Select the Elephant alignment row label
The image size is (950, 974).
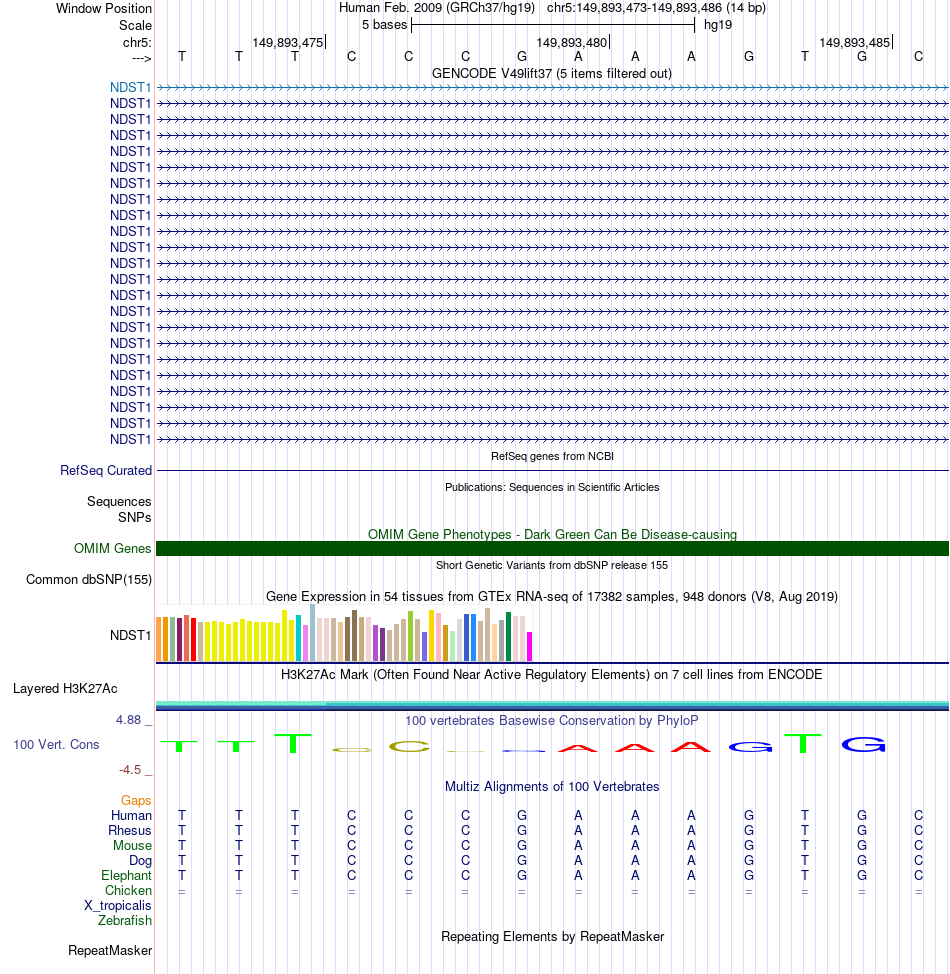click(126, 875)
